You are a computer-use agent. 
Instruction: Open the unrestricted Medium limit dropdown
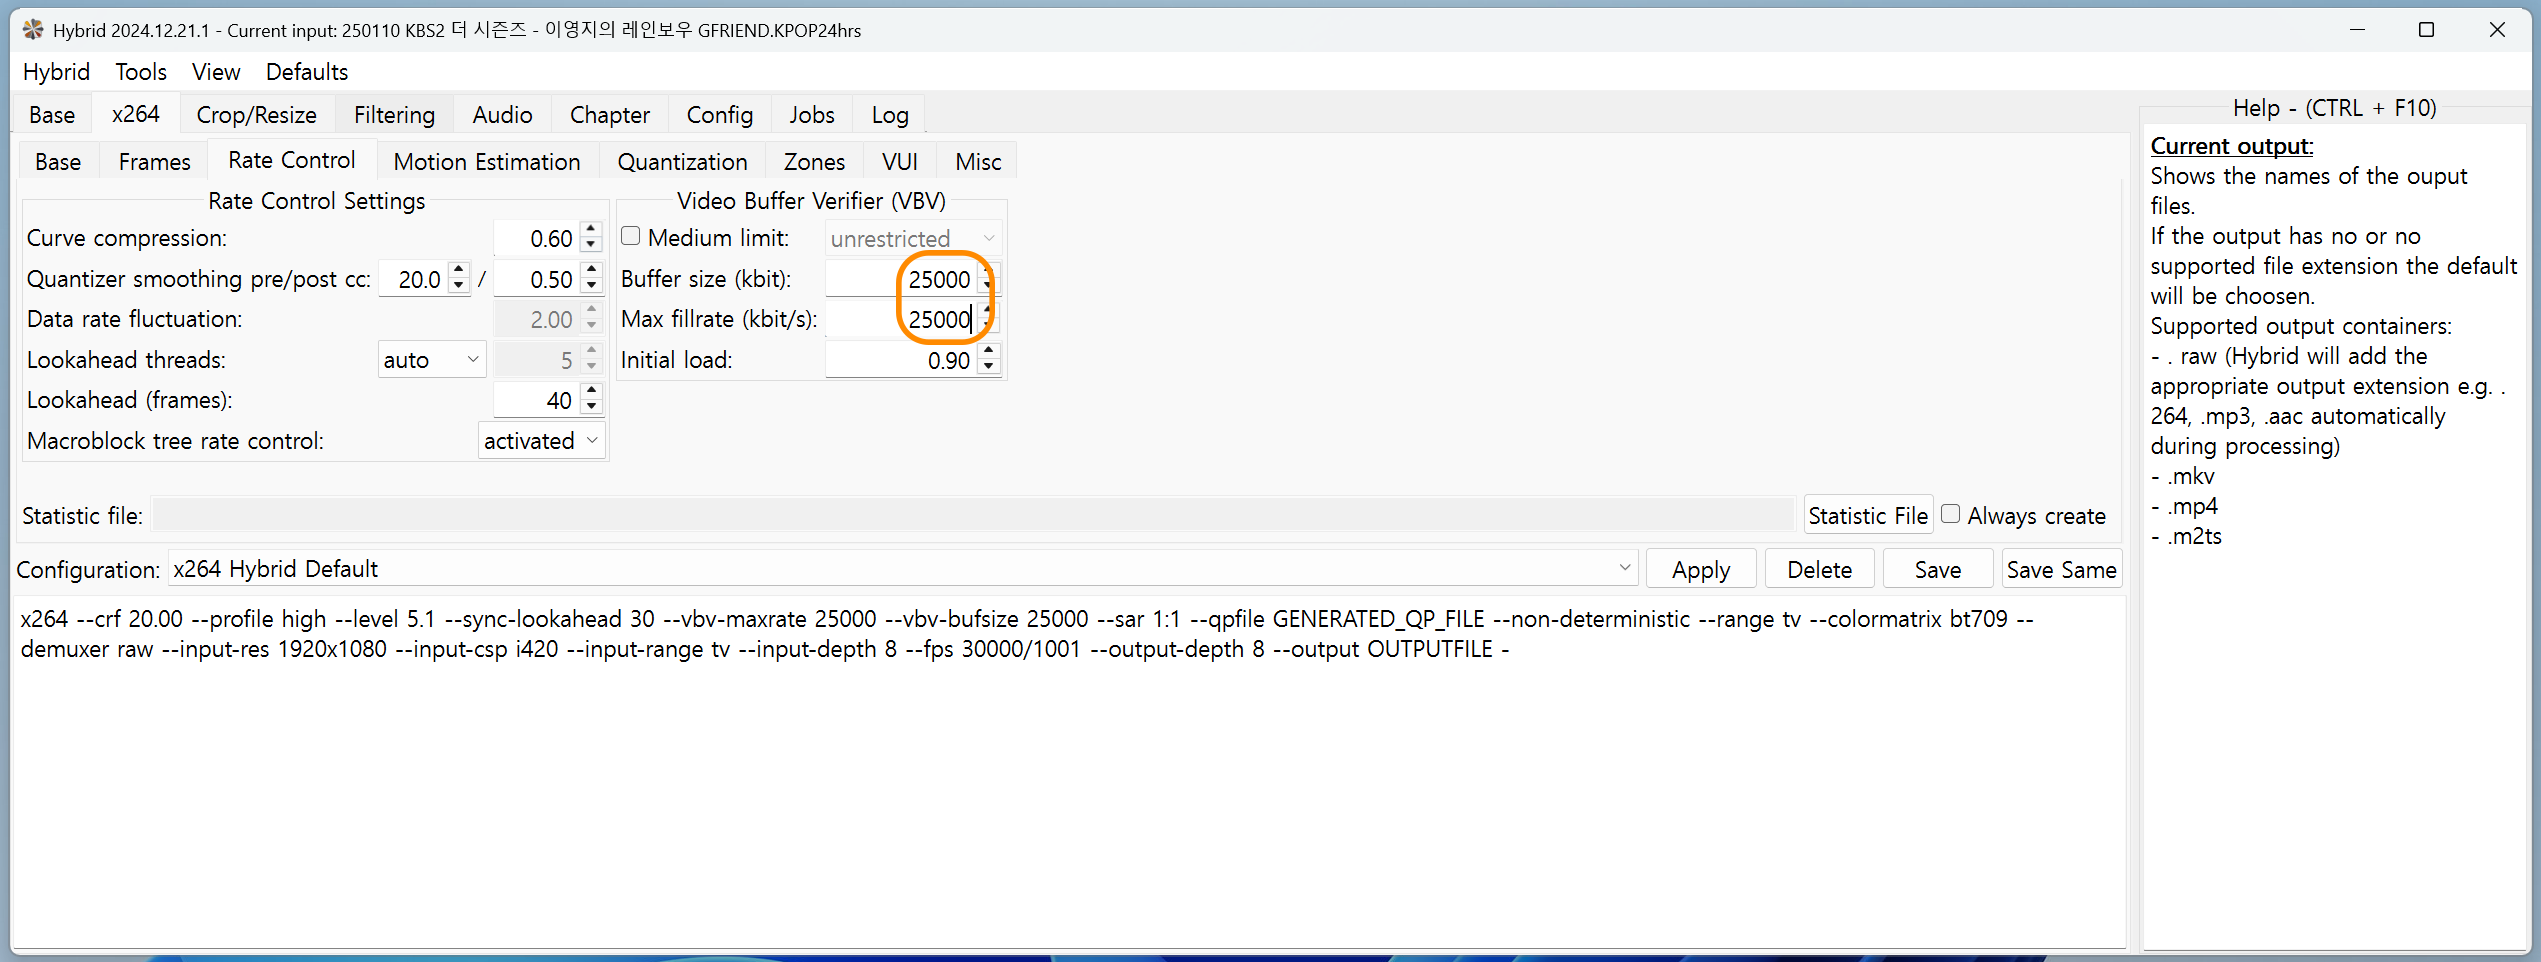[913, 238]
